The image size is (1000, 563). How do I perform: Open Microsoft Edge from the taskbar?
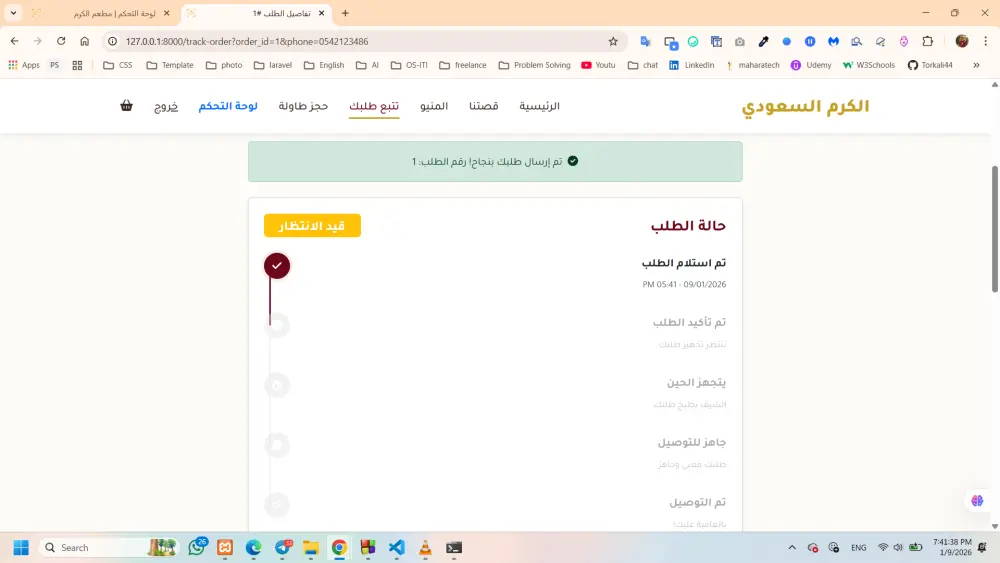(253, 548)
